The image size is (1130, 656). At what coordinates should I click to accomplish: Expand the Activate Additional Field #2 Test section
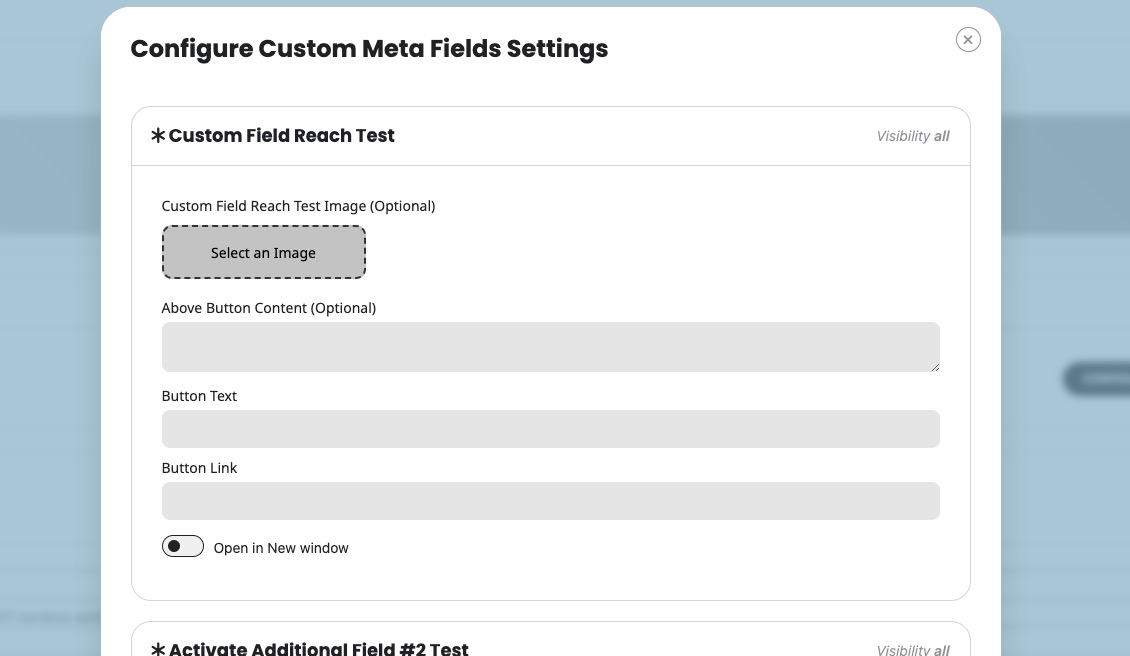pyautogui.click(x=551, y=640)
